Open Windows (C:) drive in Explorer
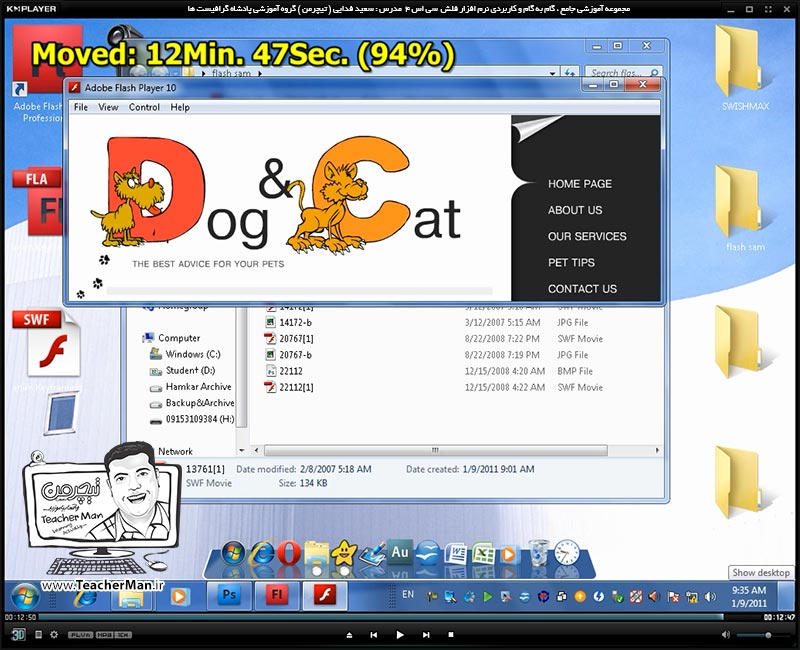800x650 pixels. pyautogui.click(x=192, y=354)
